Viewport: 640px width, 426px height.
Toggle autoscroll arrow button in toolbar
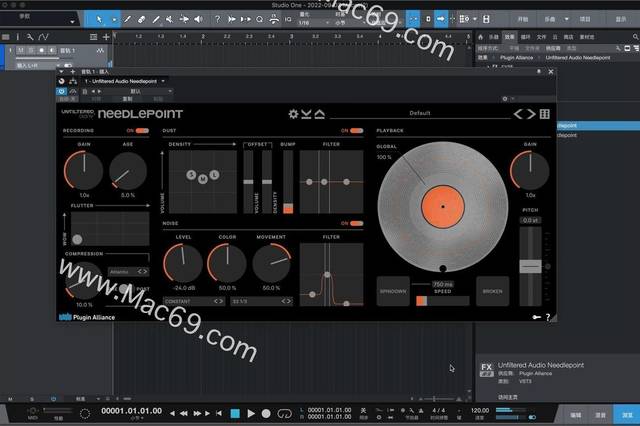click(x=441, y=19)
